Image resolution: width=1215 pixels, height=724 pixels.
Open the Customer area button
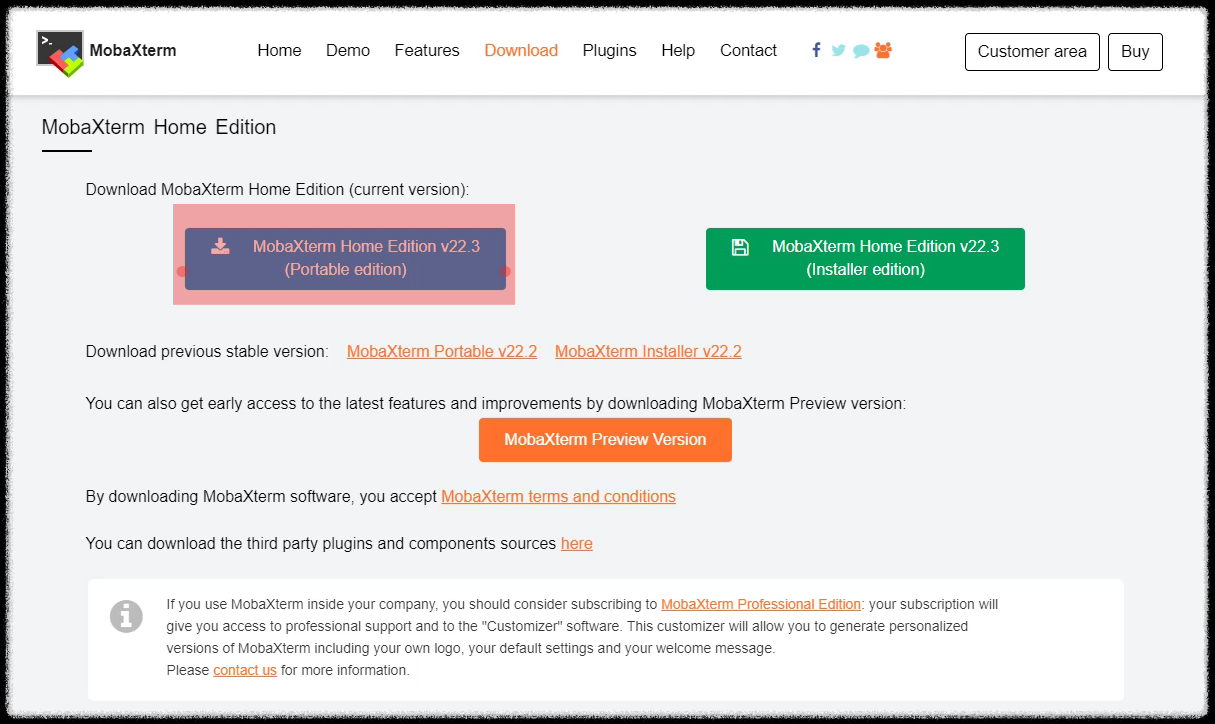tap(1032, 52)
